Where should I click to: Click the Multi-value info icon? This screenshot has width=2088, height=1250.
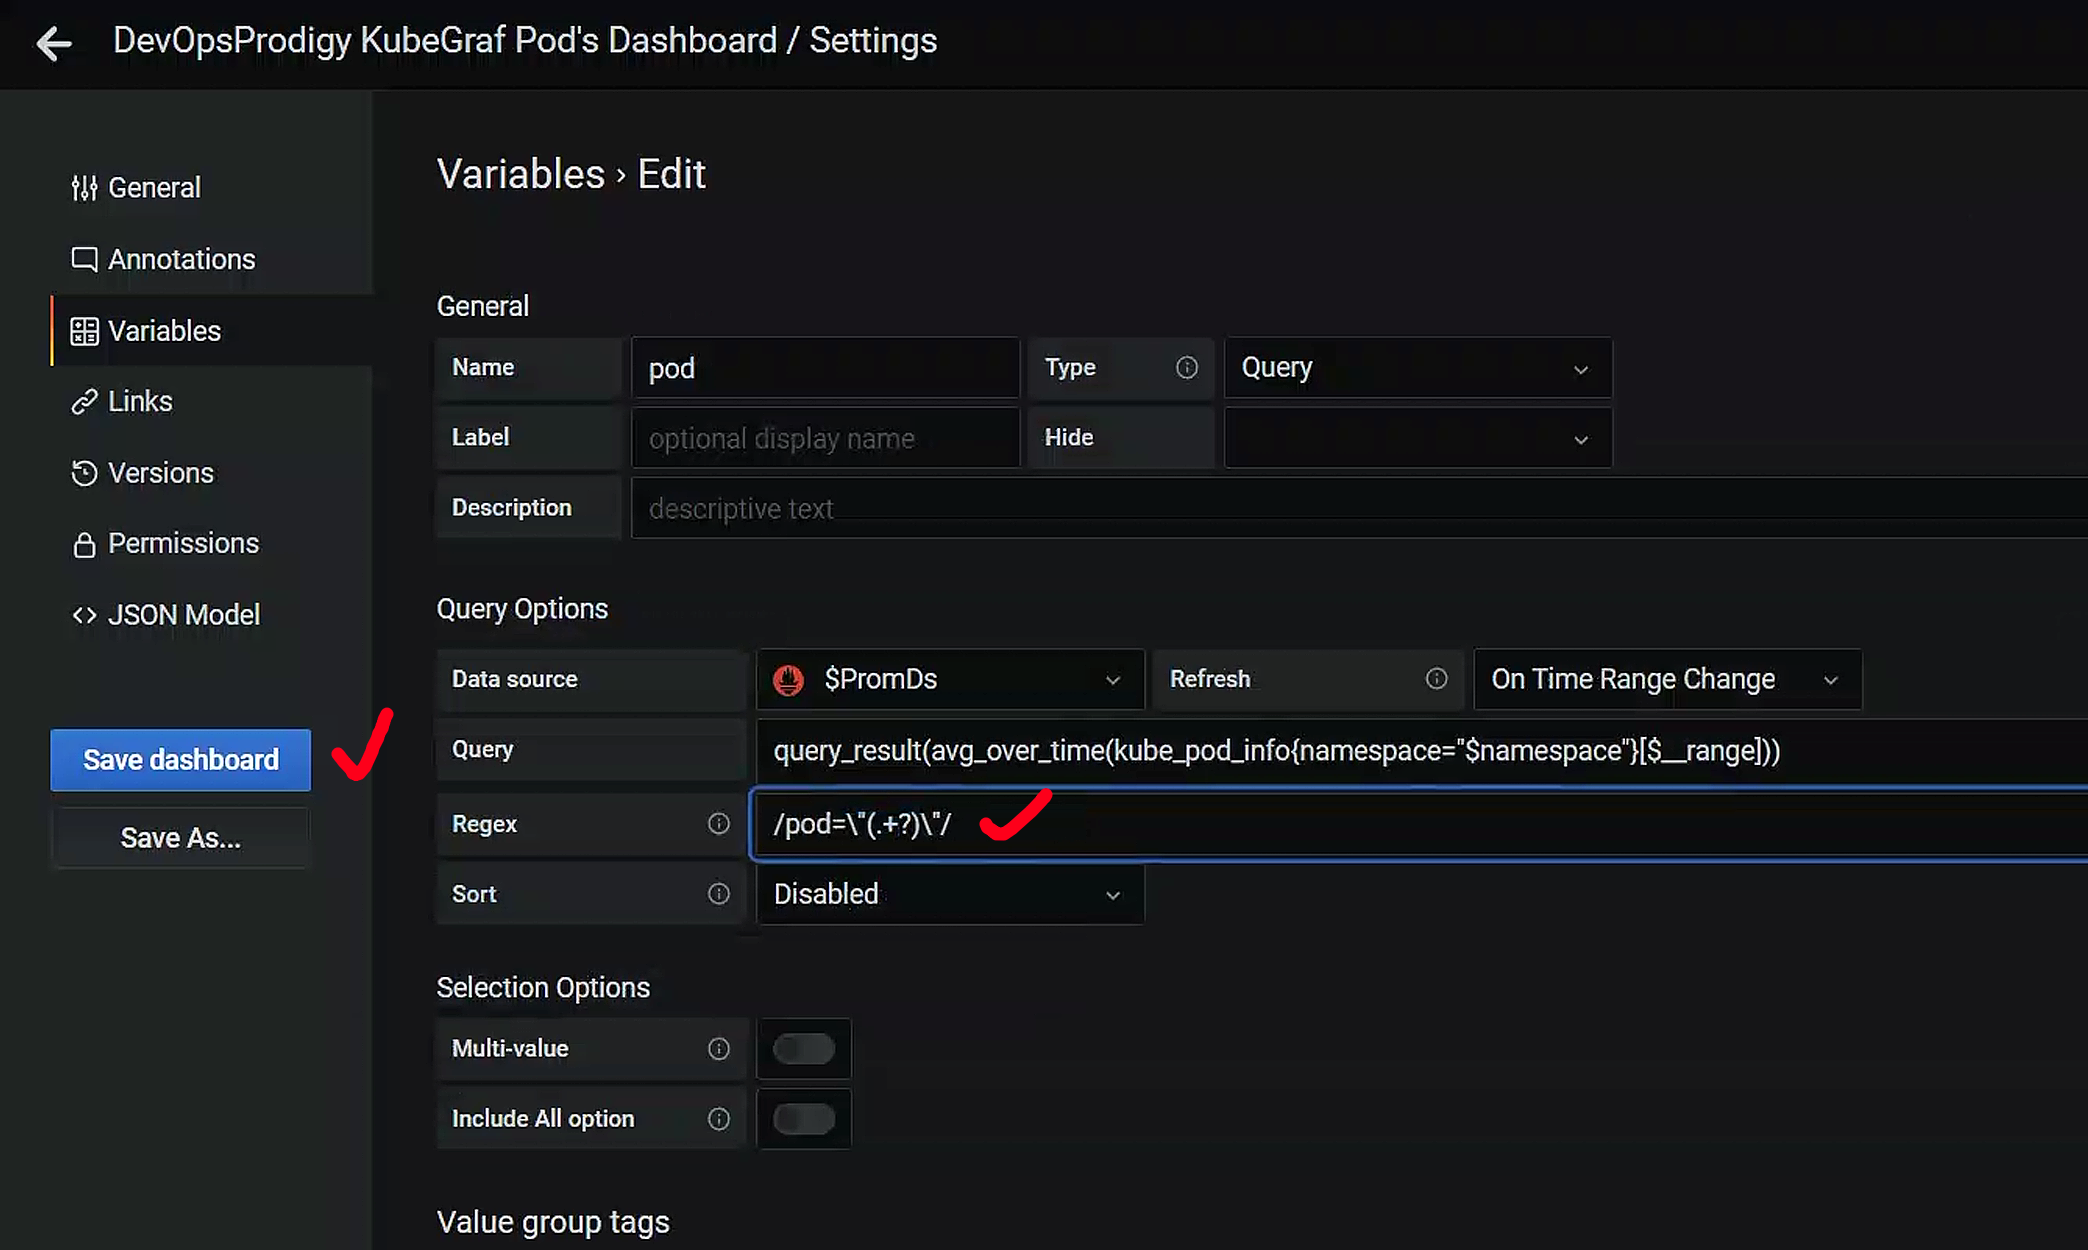point(718,1049)
